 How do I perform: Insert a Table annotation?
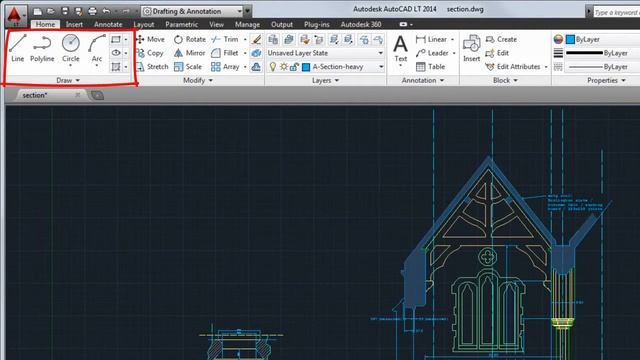click(x=431, y=67)
